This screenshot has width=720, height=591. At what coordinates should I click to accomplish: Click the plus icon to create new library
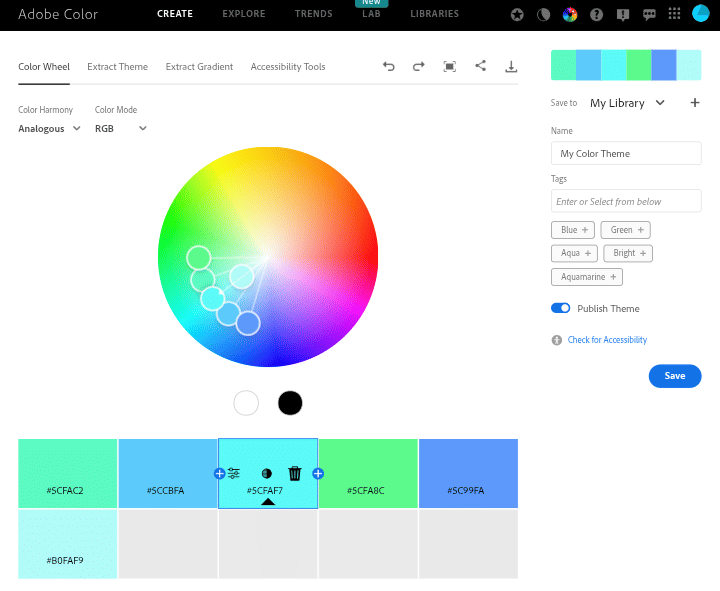[x=695, y=102]
